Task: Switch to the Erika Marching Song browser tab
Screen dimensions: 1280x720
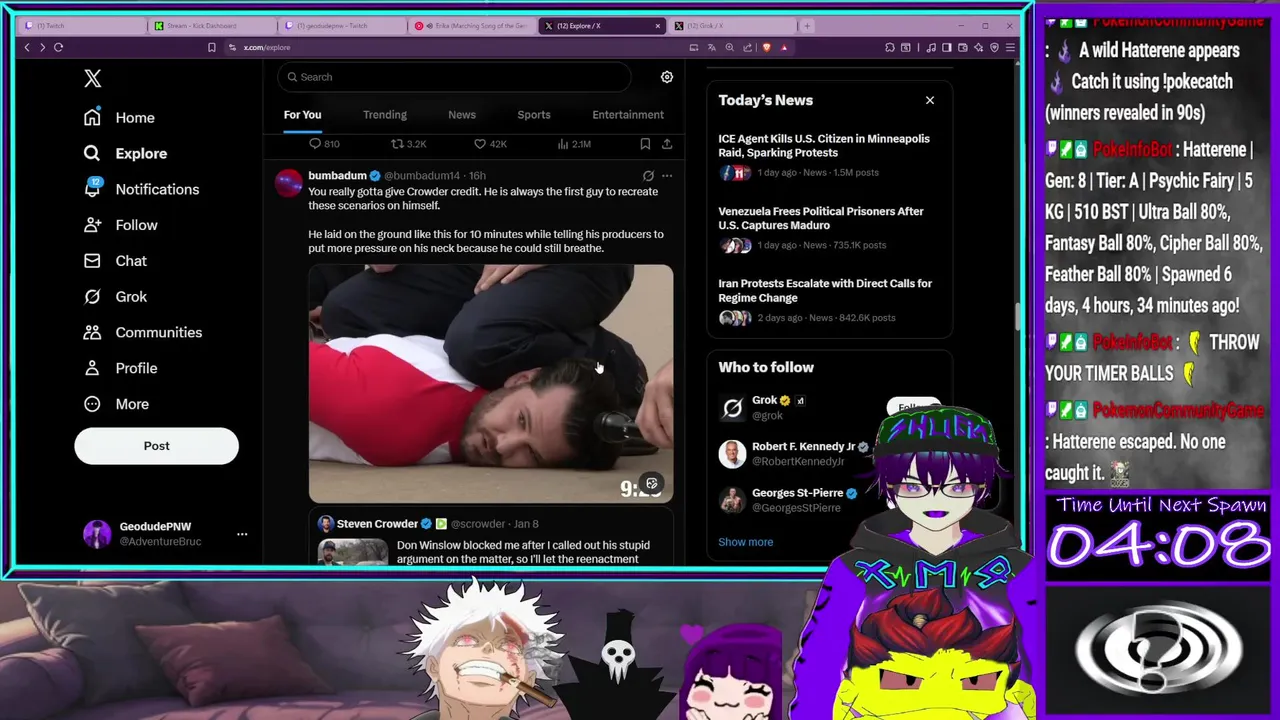Action: pos(470,25)
